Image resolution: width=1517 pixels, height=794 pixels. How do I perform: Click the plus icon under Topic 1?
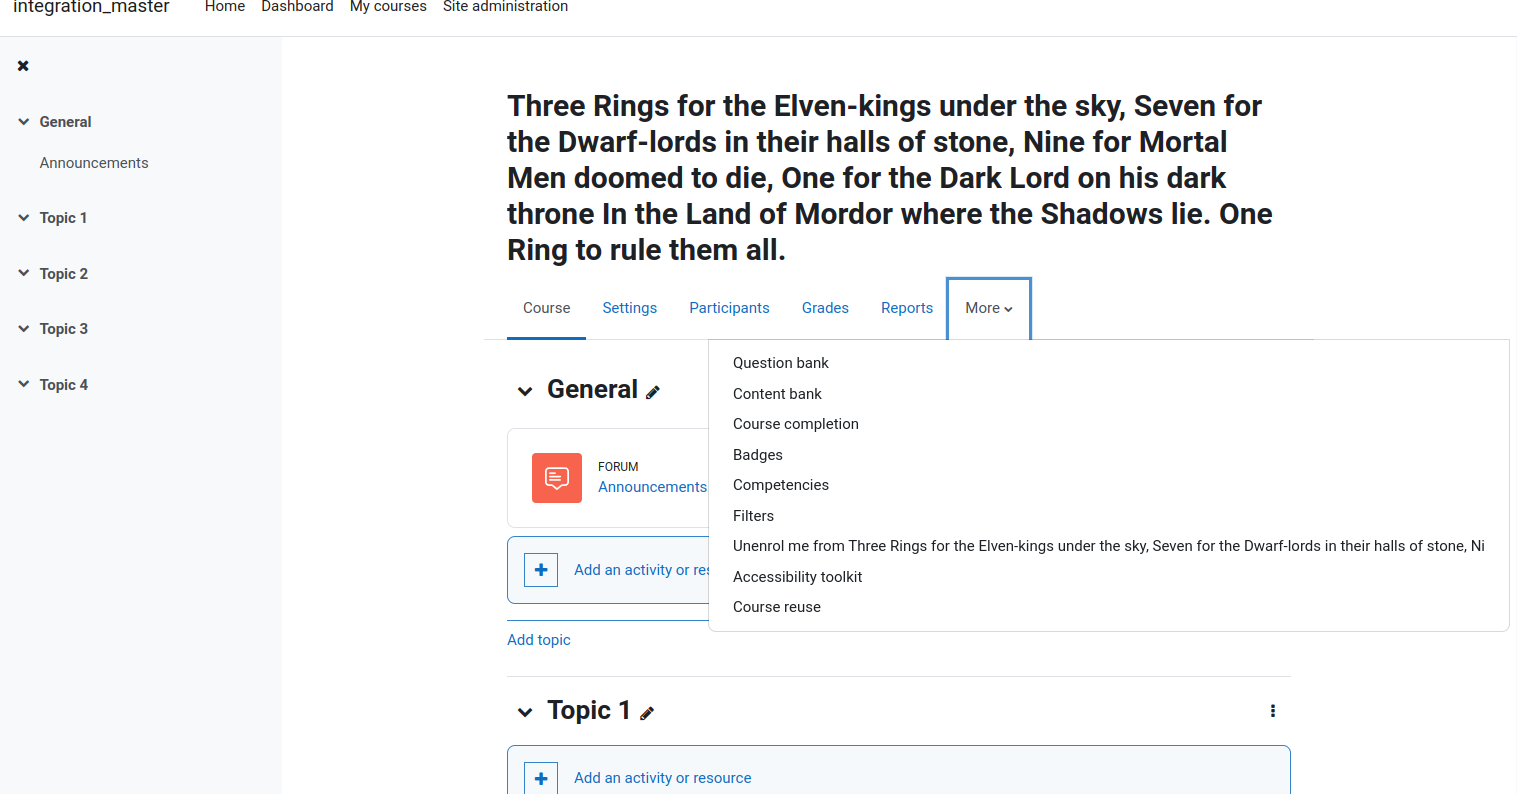541,778
